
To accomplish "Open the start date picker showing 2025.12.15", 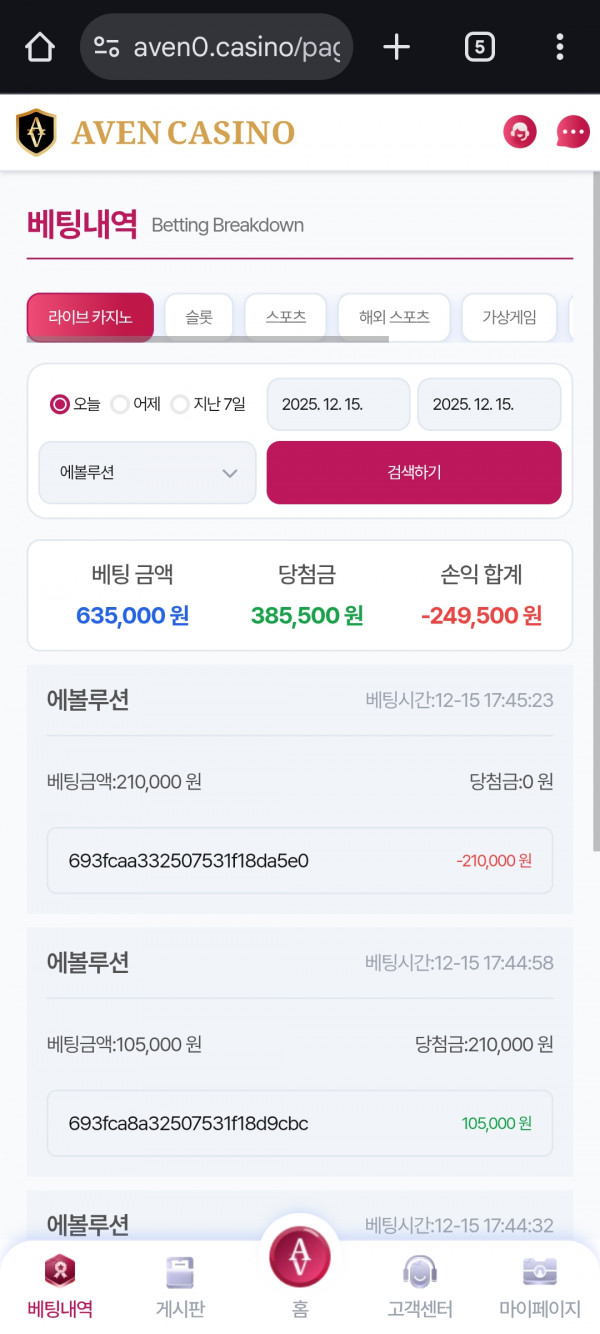I will point(337,404).
